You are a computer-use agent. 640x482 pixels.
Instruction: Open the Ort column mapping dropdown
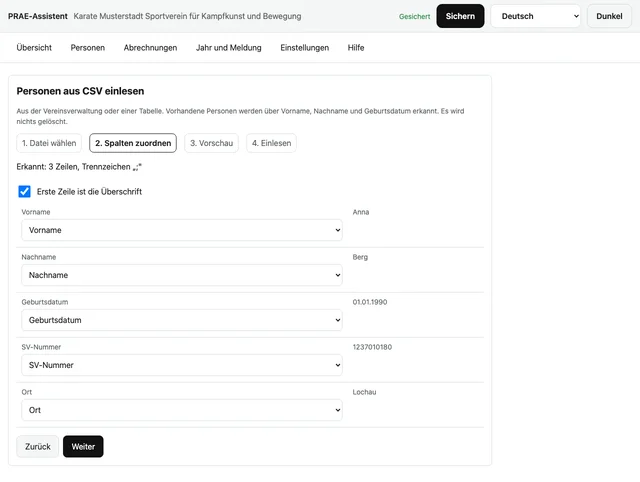(x=182, y=410)
